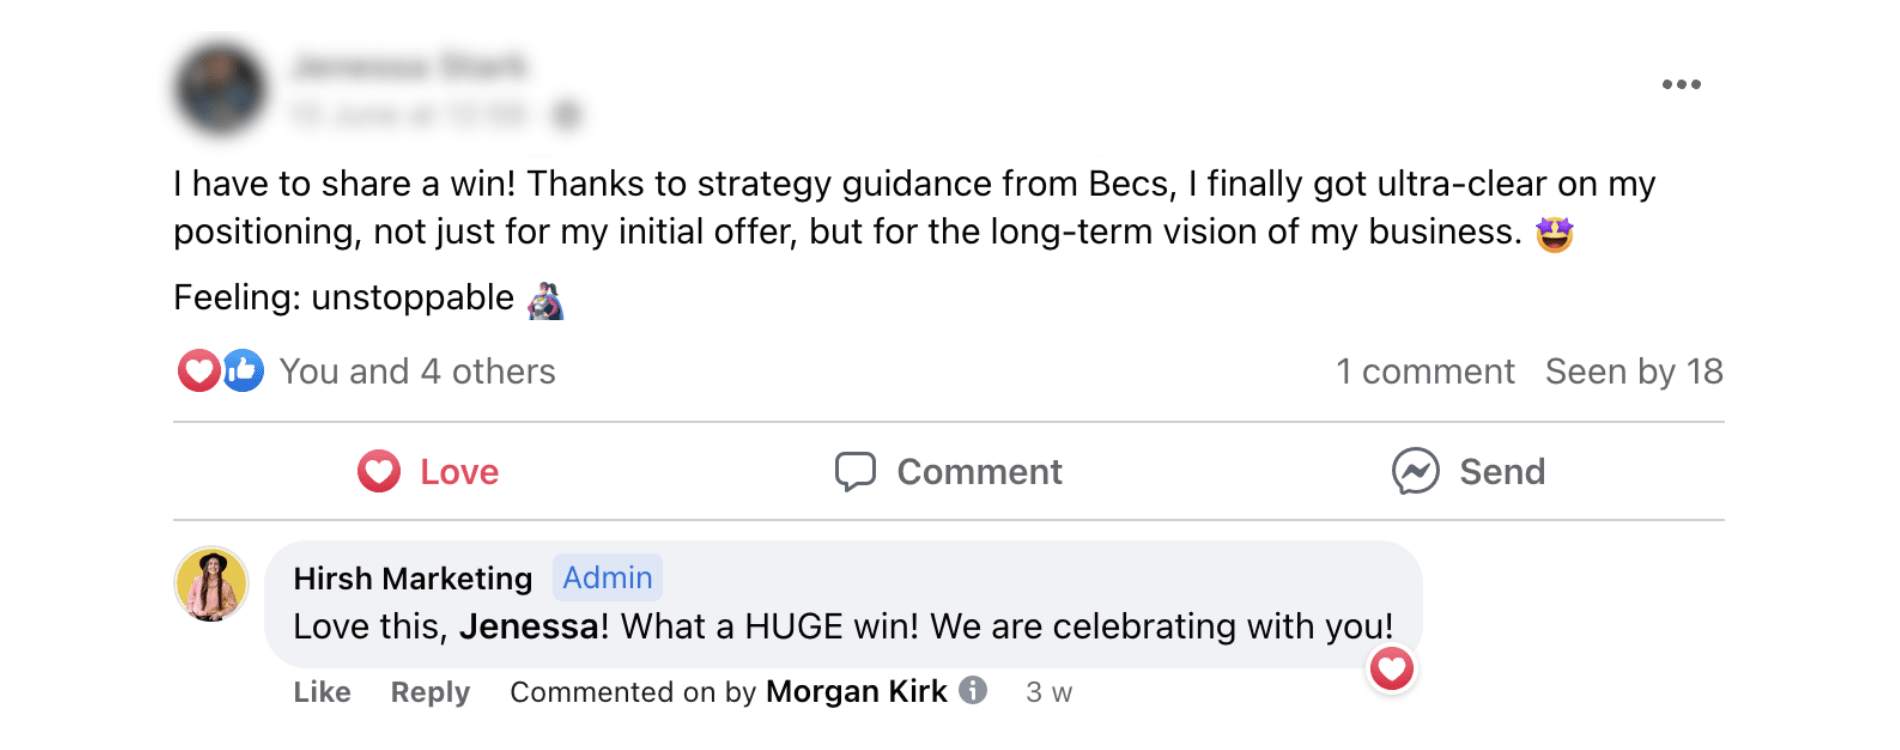Click the blue thumbs-up reaction summary icon
This screenshot has height=750, width=1900.
243,371
